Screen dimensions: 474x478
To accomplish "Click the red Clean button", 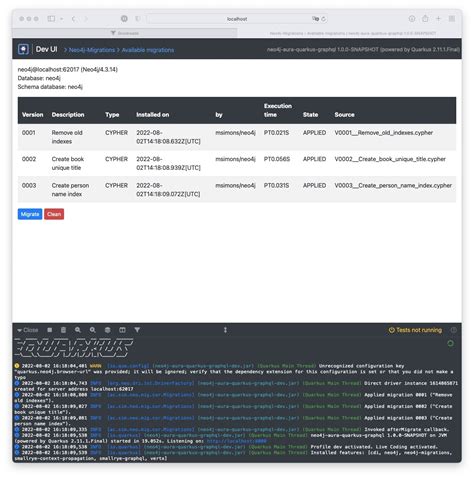I will point(54,214).
